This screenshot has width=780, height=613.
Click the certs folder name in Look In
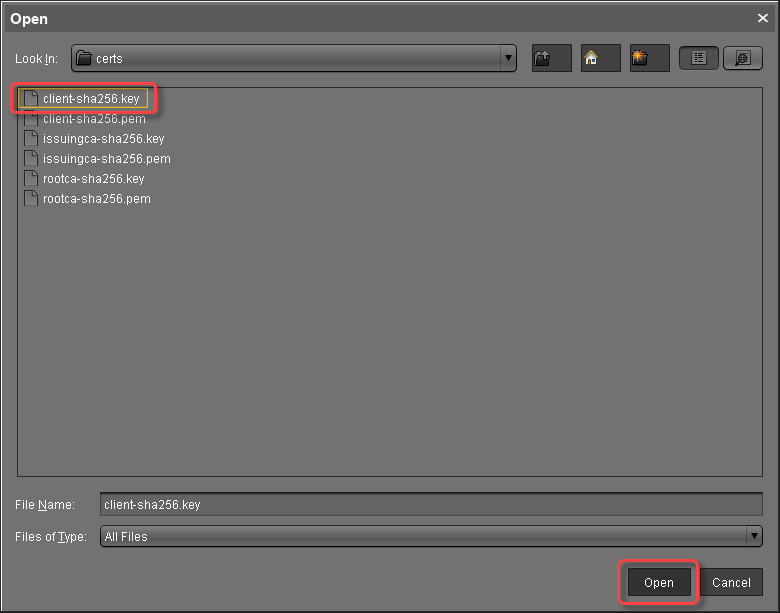pyautogui.click(x=109, y=58)
